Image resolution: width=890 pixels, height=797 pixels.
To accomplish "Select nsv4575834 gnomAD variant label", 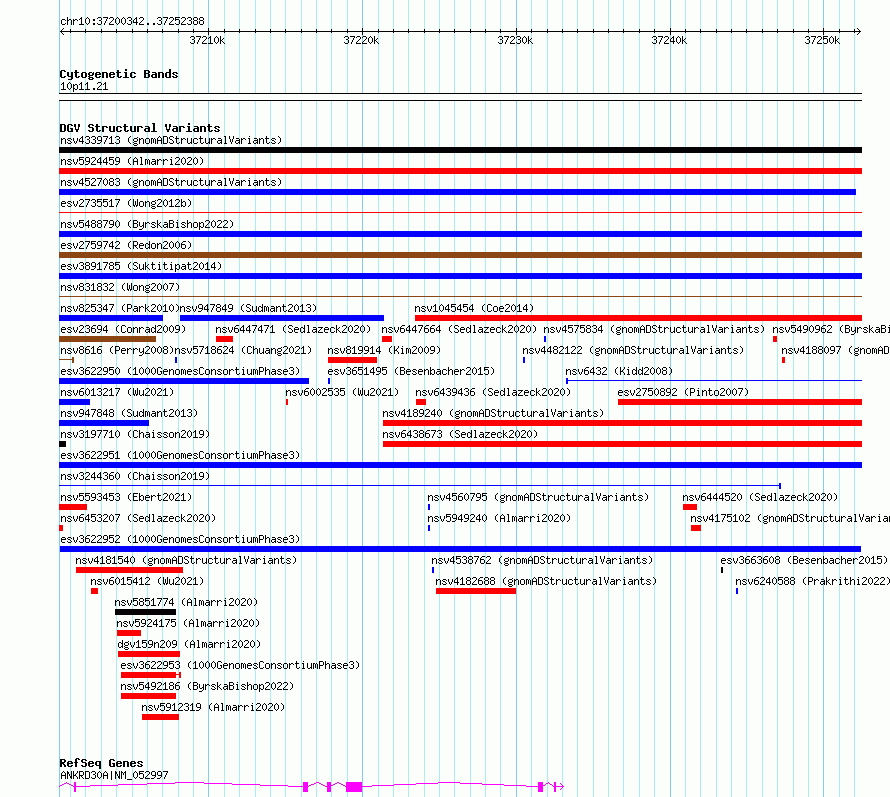I will tap(654, 329).
